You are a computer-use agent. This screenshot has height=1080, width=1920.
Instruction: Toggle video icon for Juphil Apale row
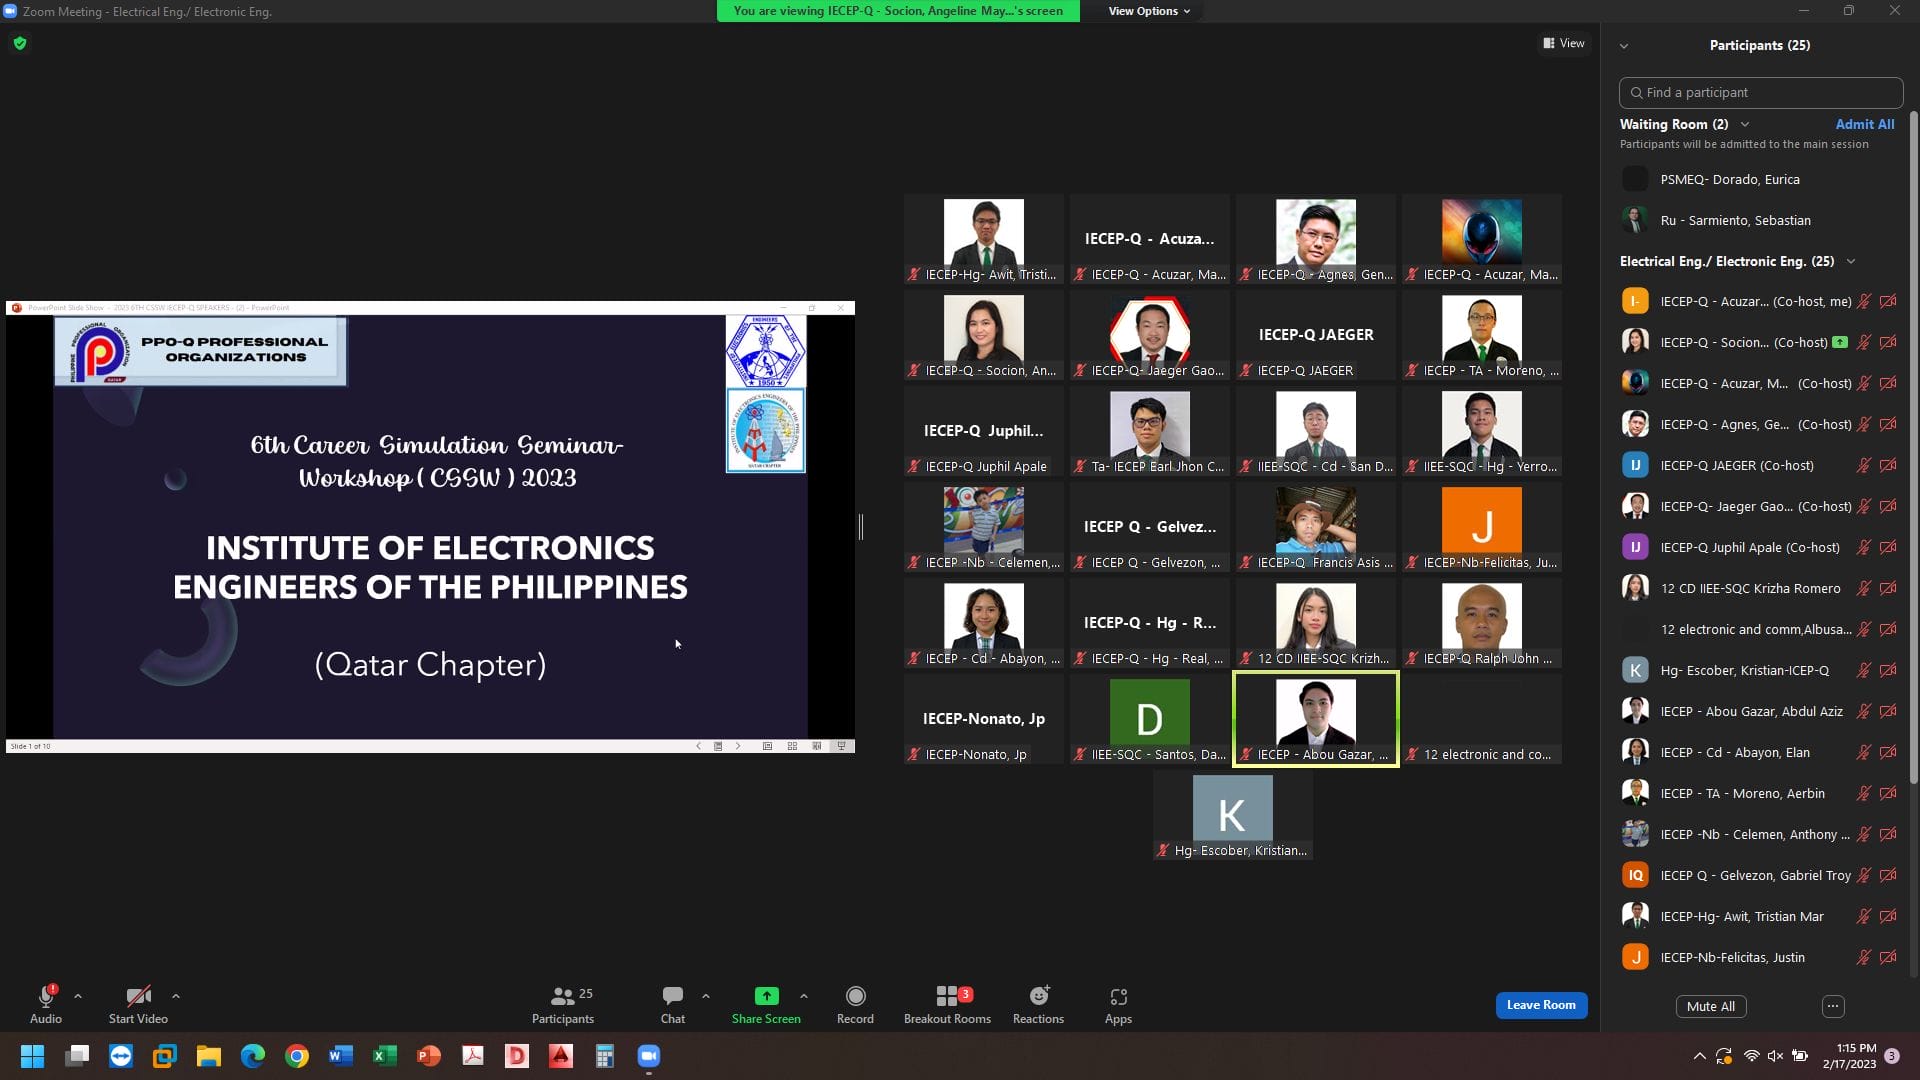point(1888,547)
